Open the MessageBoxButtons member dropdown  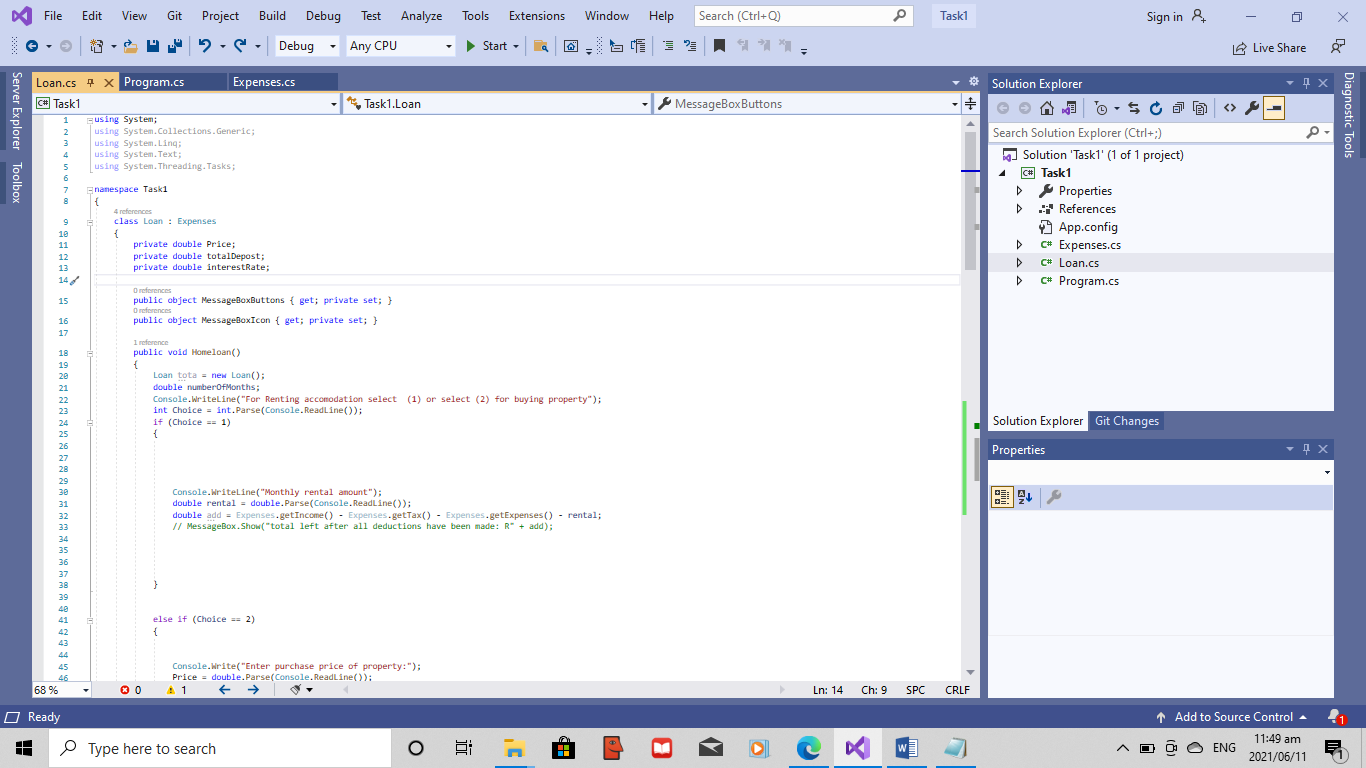click(808, 104)
